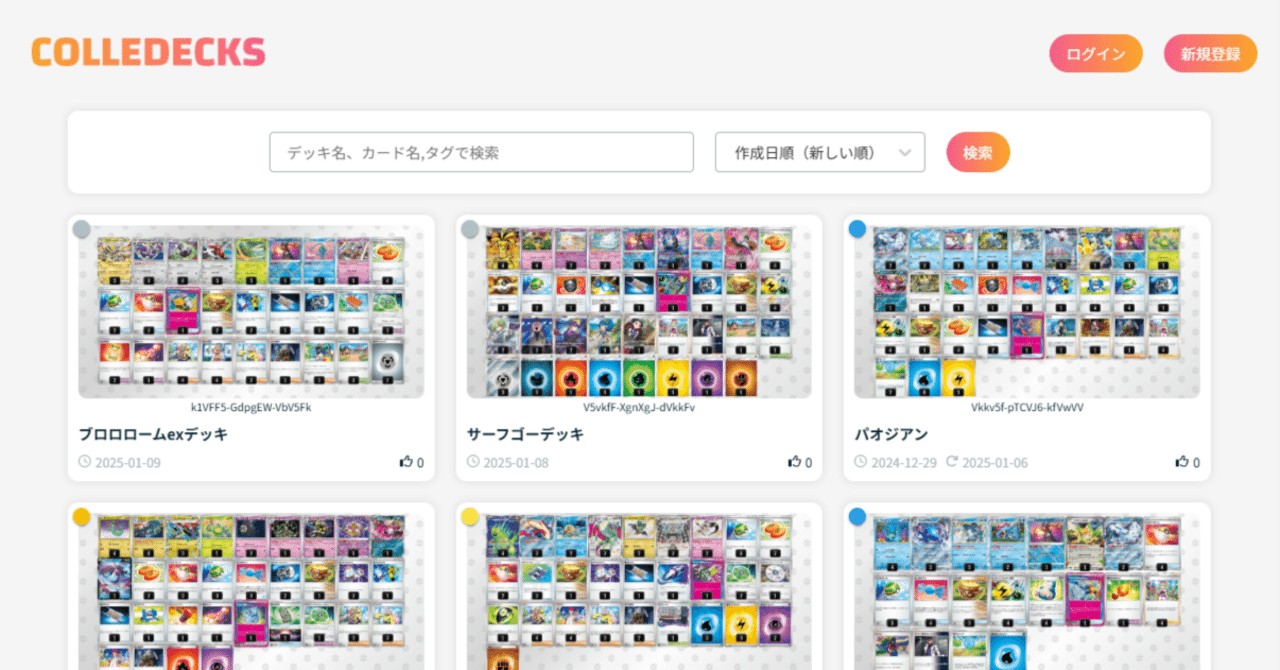Click deck code V5vkfF-XgnXgJ-dVkkFv
Image resolution: width=1280 pixels, height=670 pixels.
point(639,408)
